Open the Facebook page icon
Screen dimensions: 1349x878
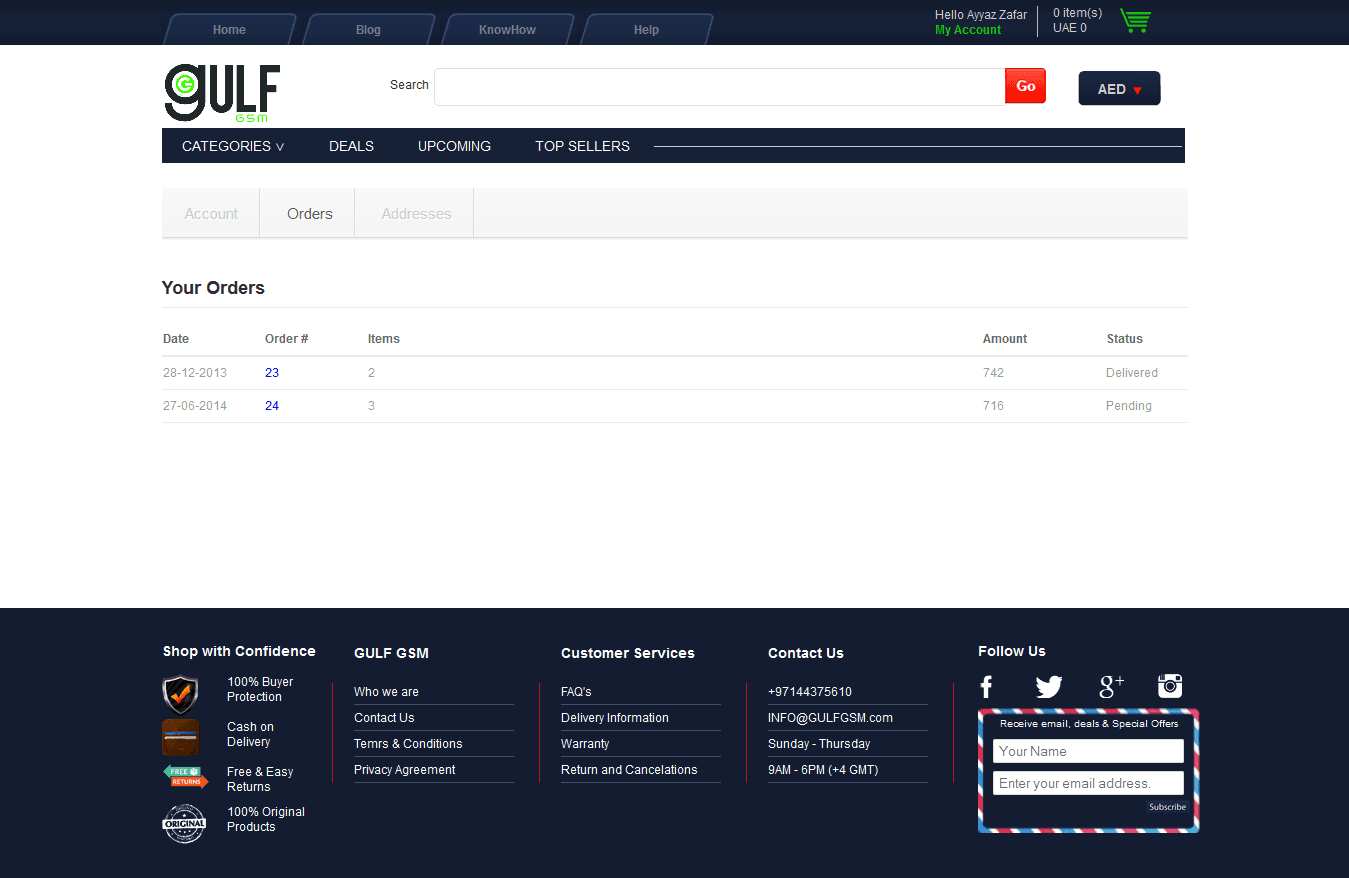pyautogui.click(x=986, y=686)
